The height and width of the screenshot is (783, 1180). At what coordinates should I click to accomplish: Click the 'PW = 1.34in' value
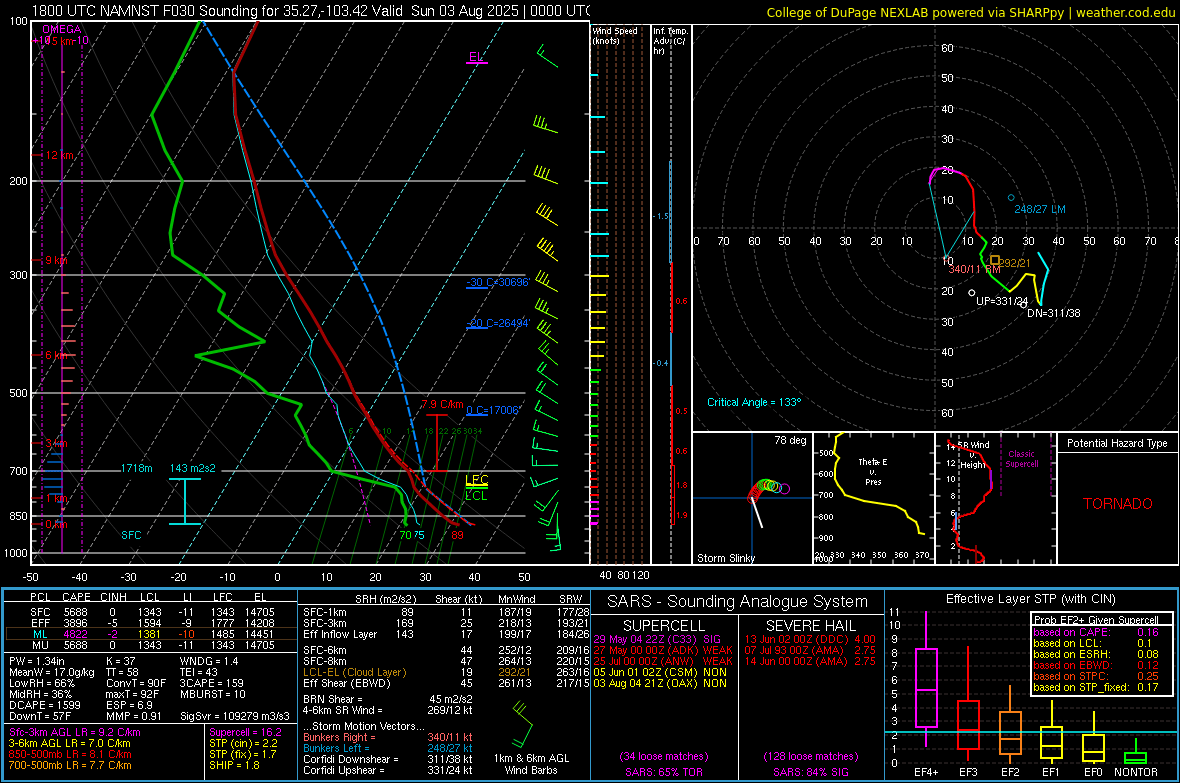pyautogui.click(x=37, y=661)
